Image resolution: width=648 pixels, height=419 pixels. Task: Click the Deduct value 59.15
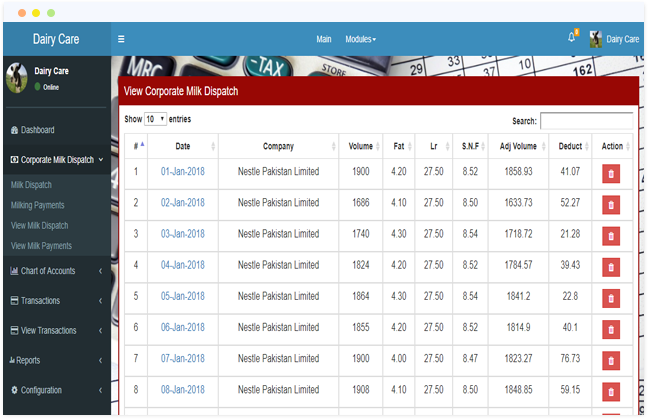coord(570,390)
